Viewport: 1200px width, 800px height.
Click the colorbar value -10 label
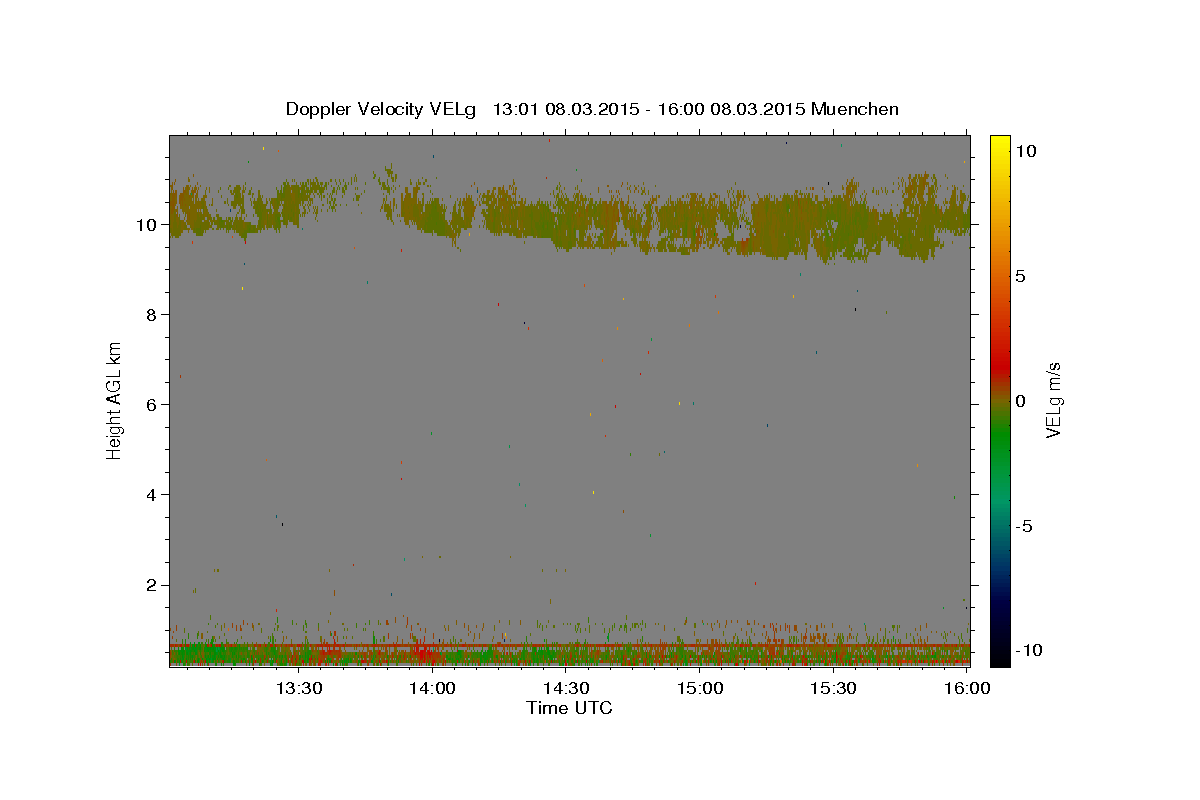(x=1027, y=650)
